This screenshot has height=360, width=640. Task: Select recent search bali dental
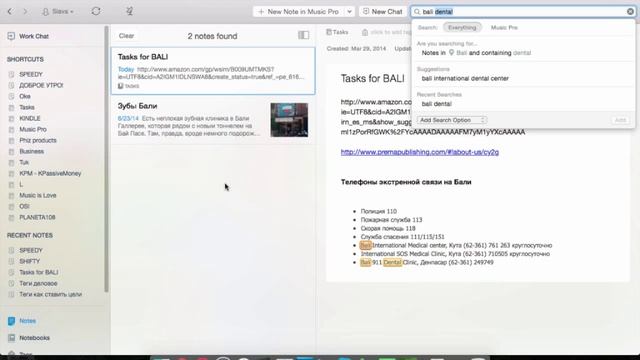[x=437, y=104]
